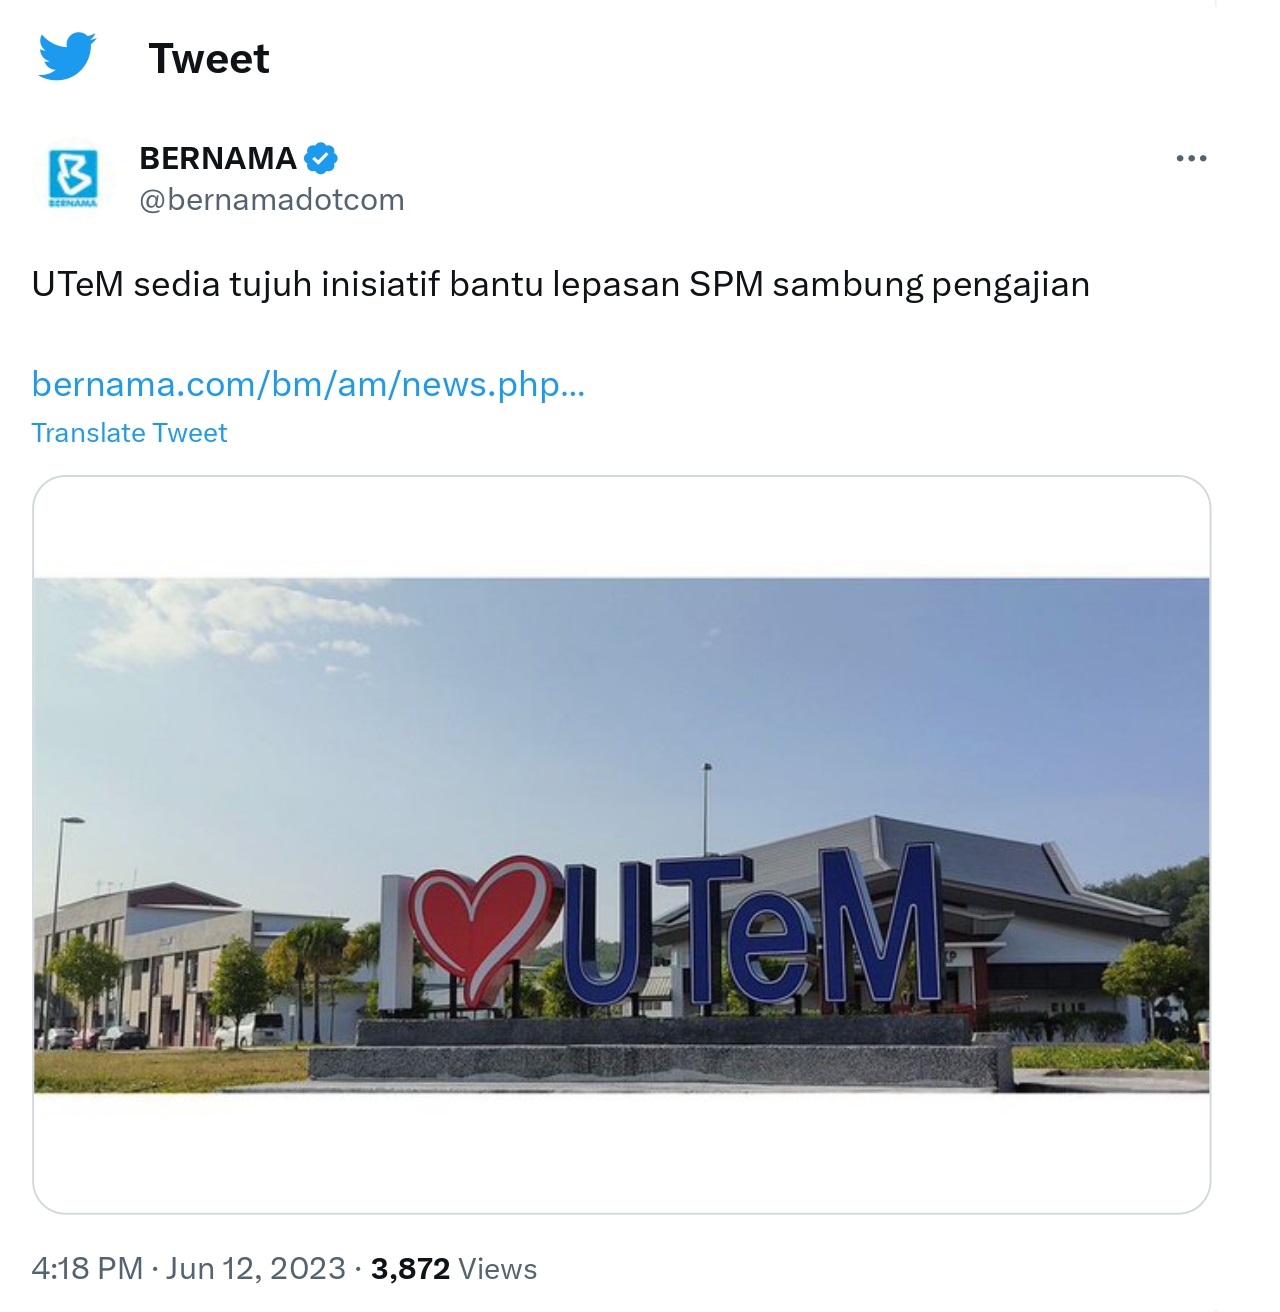Click the 4:18 PM timestamp
1280x1312 pixels.
pos(88,1269)
